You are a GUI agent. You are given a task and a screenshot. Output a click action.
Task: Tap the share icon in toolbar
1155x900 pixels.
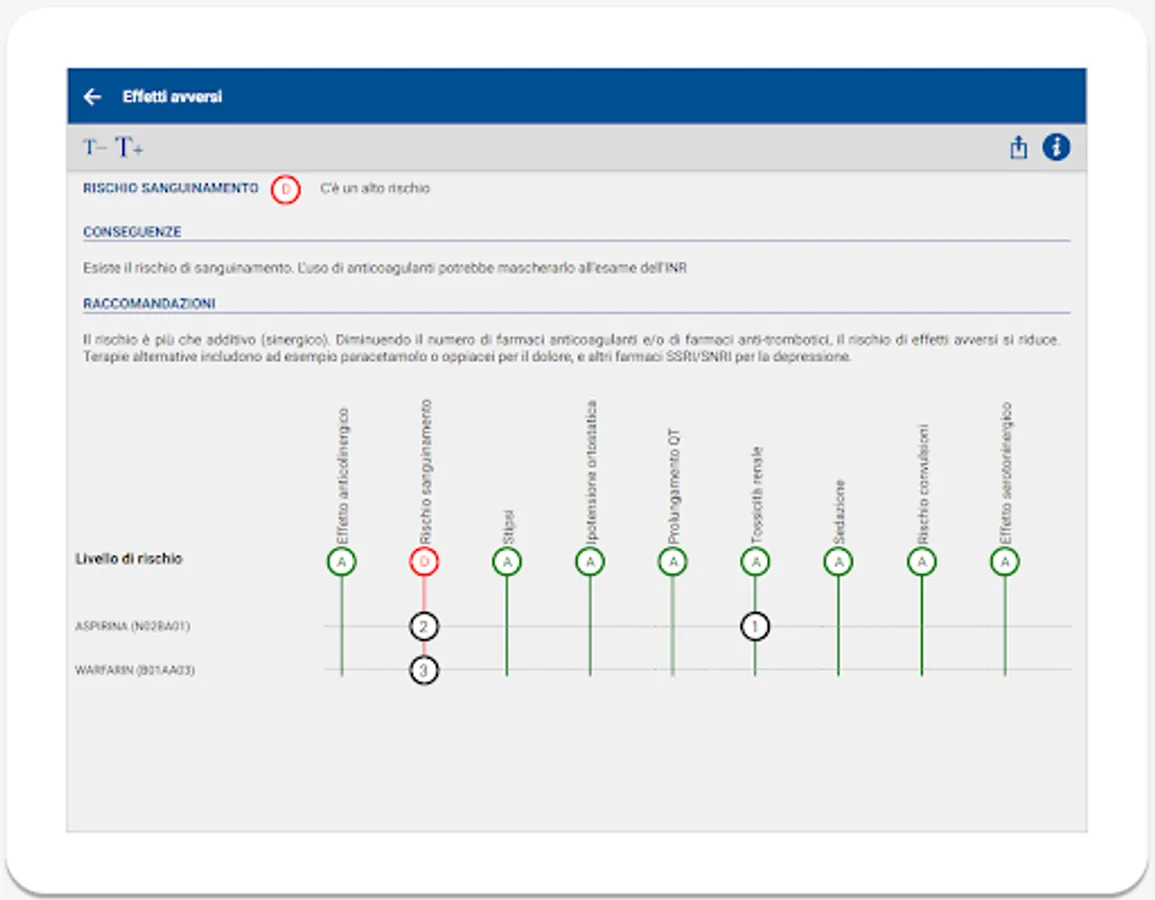click(1018, 147)
